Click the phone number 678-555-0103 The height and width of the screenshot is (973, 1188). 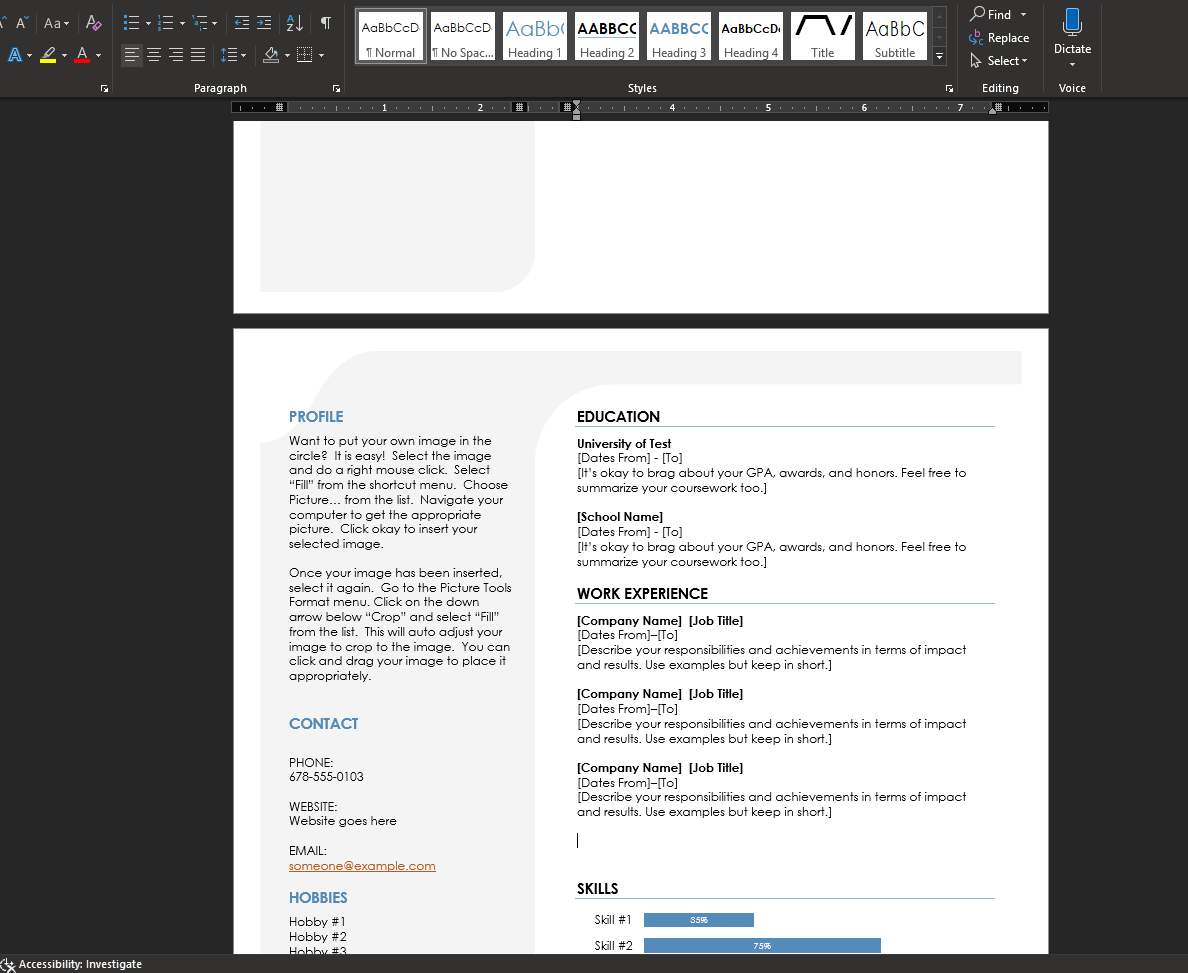[x=326, y=777]
